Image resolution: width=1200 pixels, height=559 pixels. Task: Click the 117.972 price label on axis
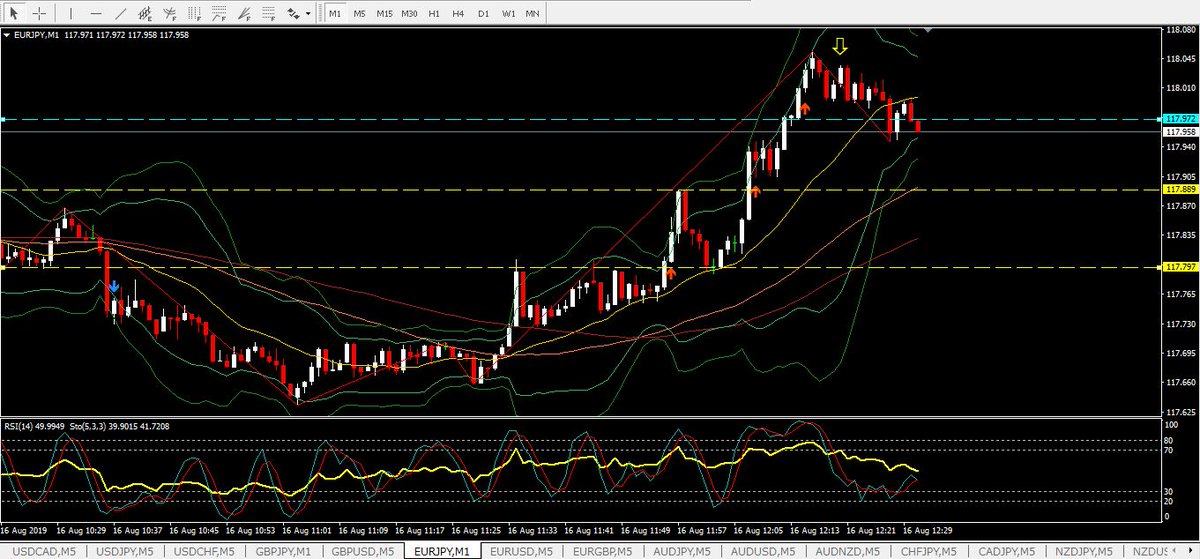(1181, 119)
